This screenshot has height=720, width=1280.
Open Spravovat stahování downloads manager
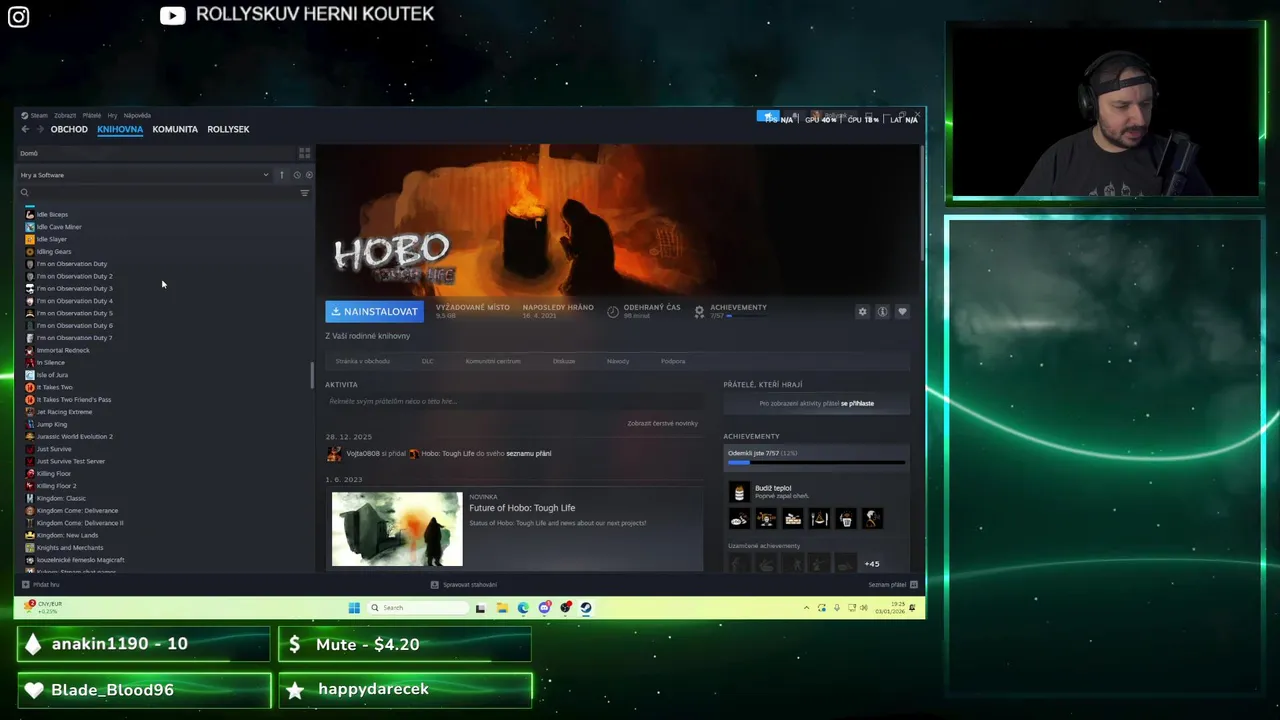click(464, 584)
